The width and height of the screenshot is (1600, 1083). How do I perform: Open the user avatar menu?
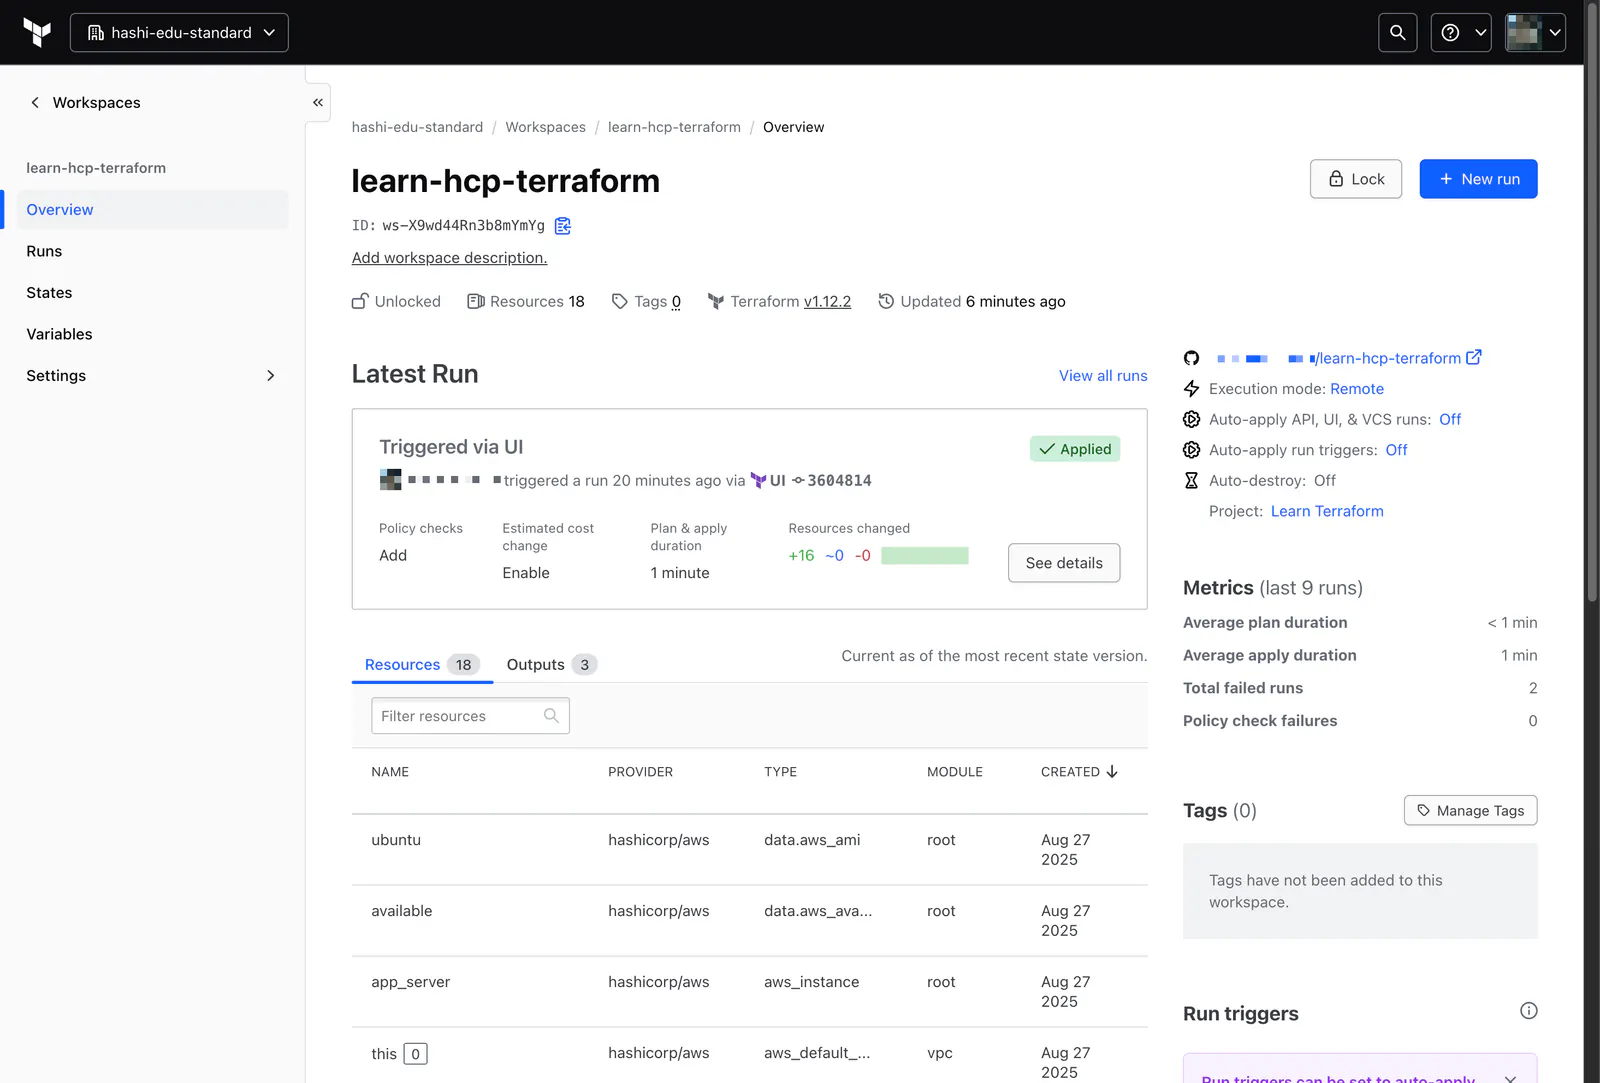pos(1535,33)
